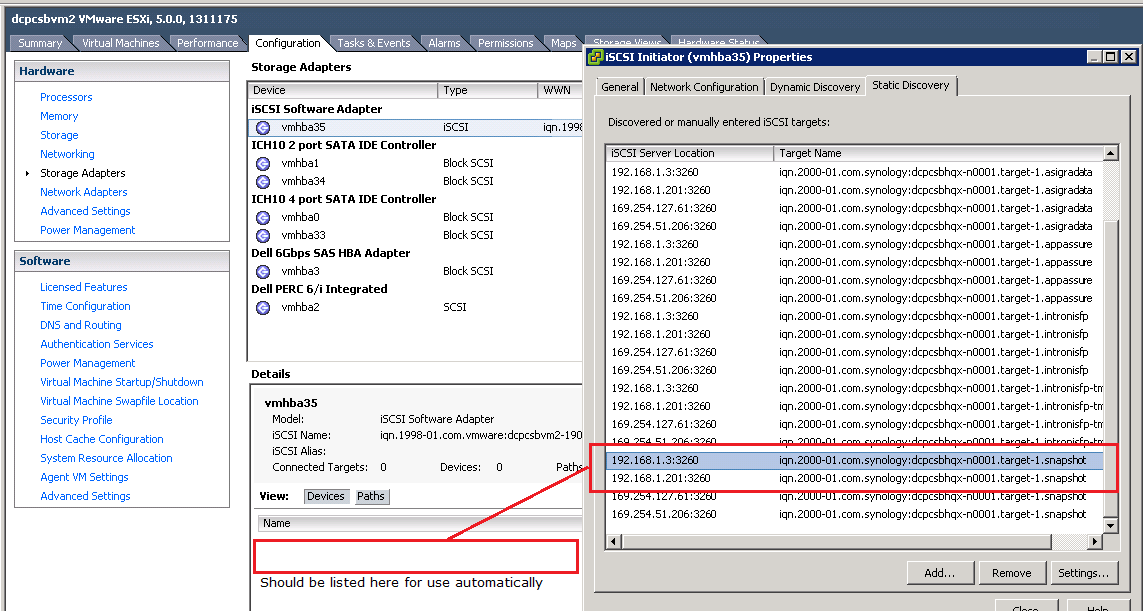
Task: Open the DNS and Routing link
Action: pos(81,325)
